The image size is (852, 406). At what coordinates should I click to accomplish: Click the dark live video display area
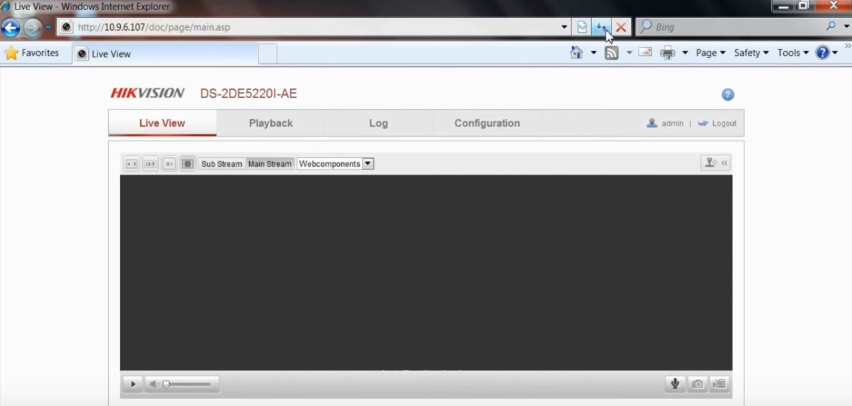click(x=426, y=273)
